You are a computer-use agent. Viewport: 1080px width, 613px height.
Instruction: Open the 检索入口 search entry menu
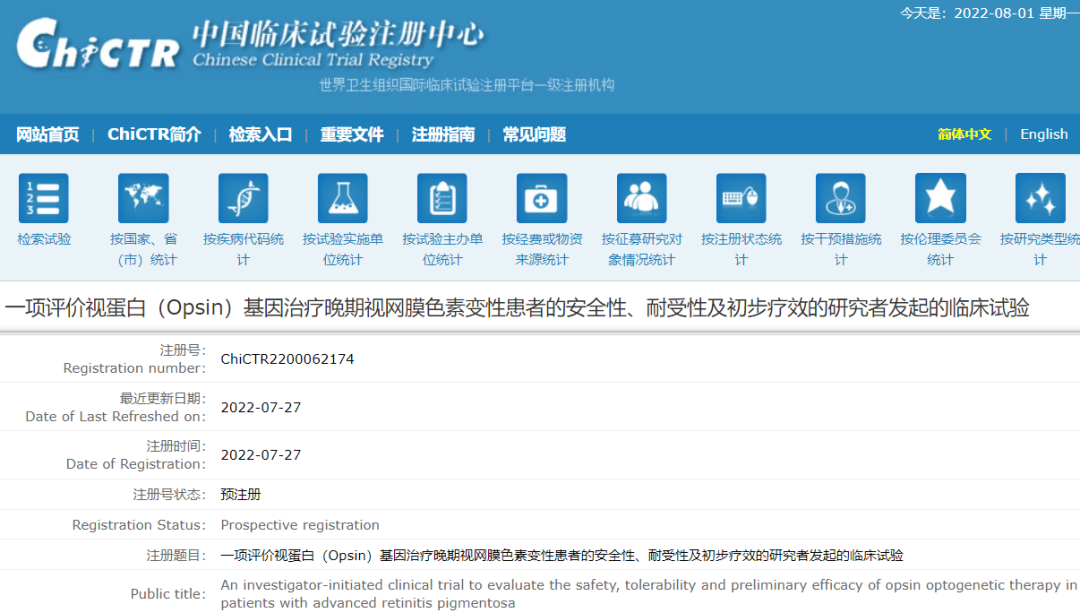click(x=260, y=134)
